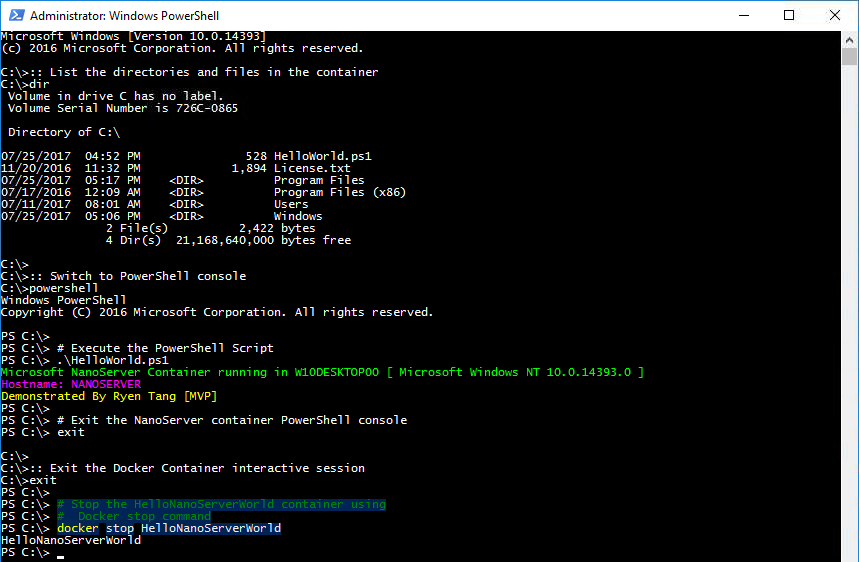Viewport: 859px width, 562px height.
Task: Click the 'License.txt' file name
Action: 312,168
